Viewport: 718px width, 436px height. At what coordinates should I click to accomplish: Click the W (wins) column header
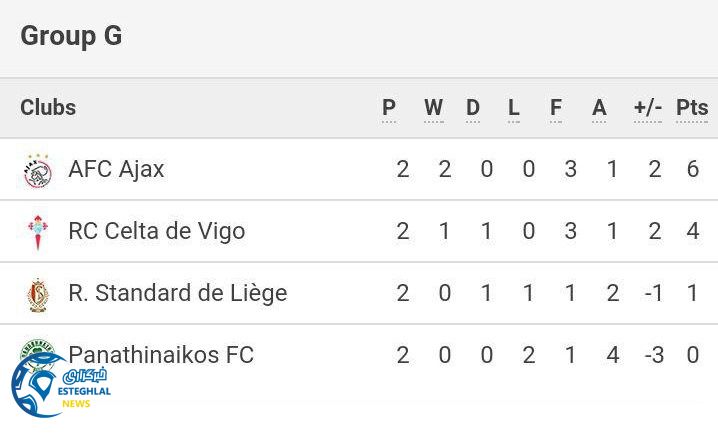433,108
